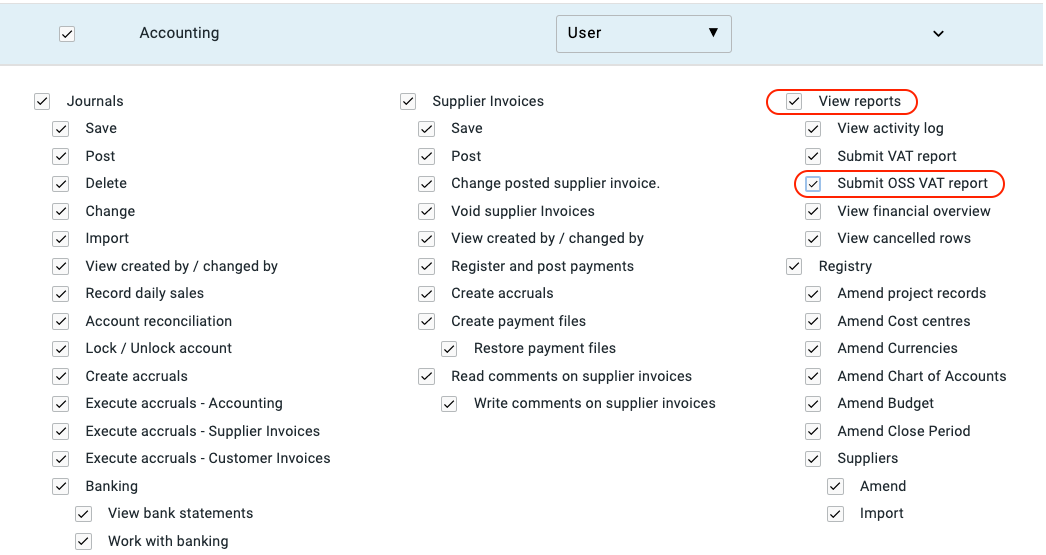Toggle the Suppliers checkbox under Registry
1046x555 pixels.
[814, 459]
